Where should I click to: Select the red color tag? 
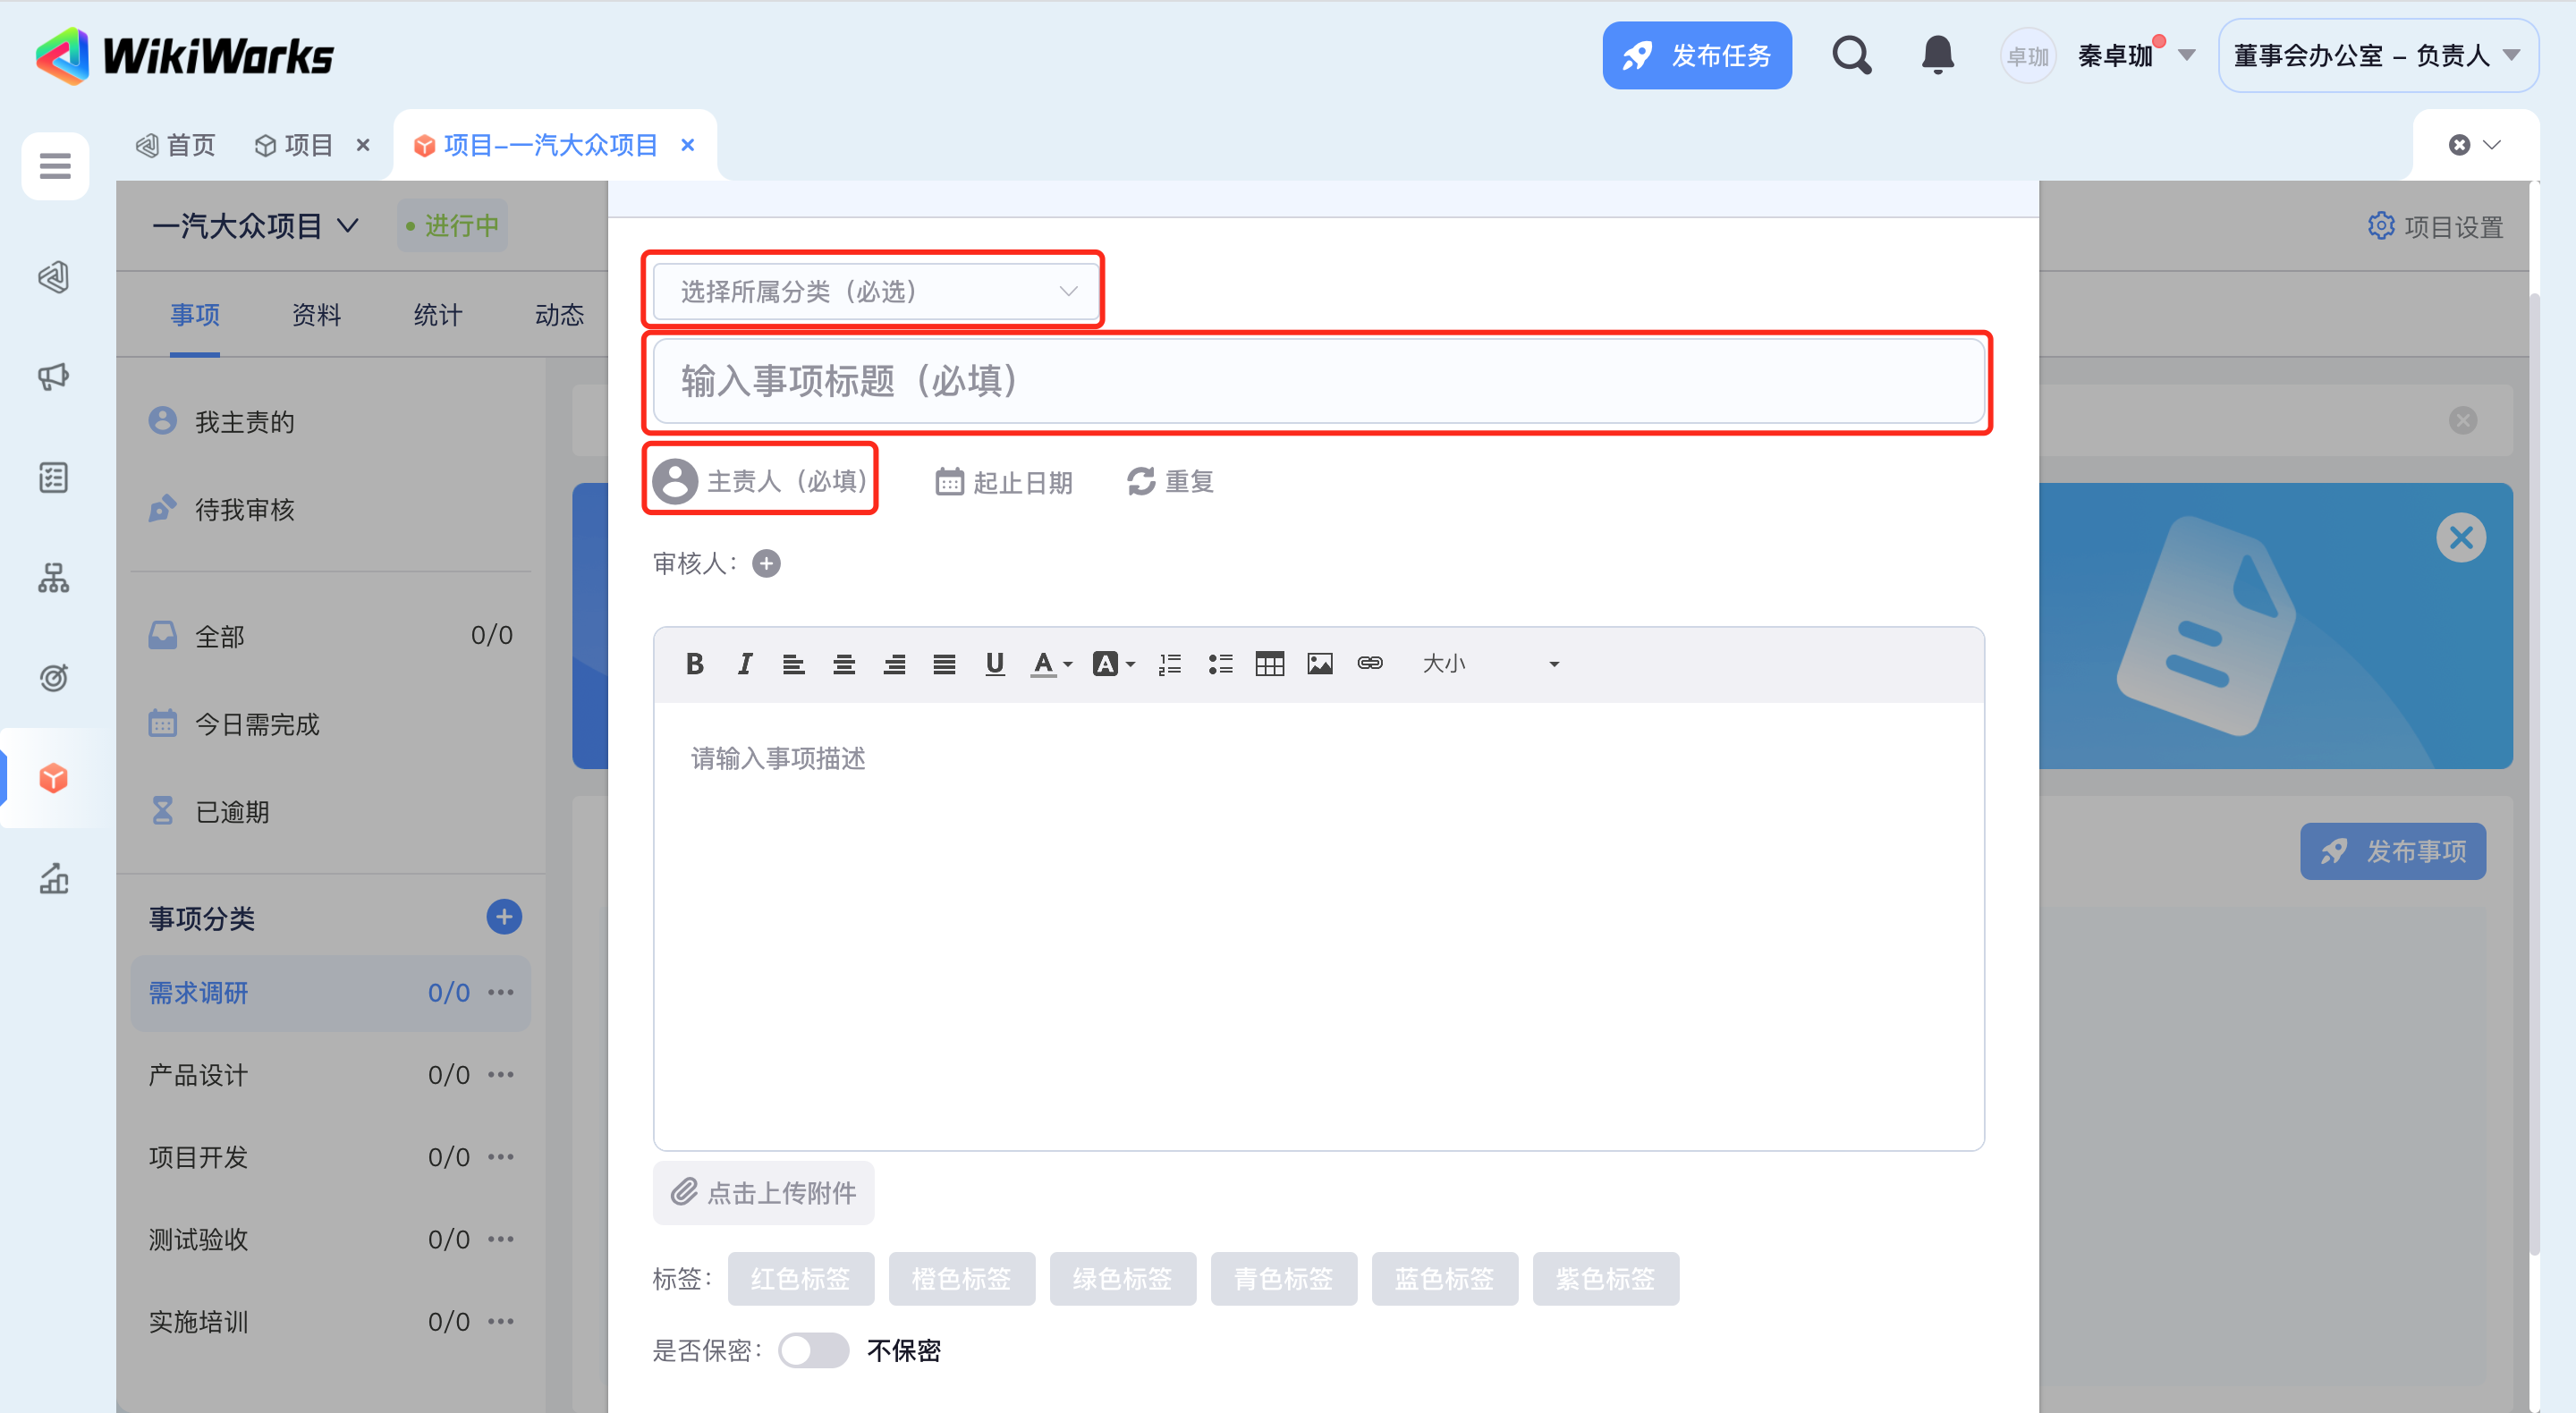(800, 1279)
